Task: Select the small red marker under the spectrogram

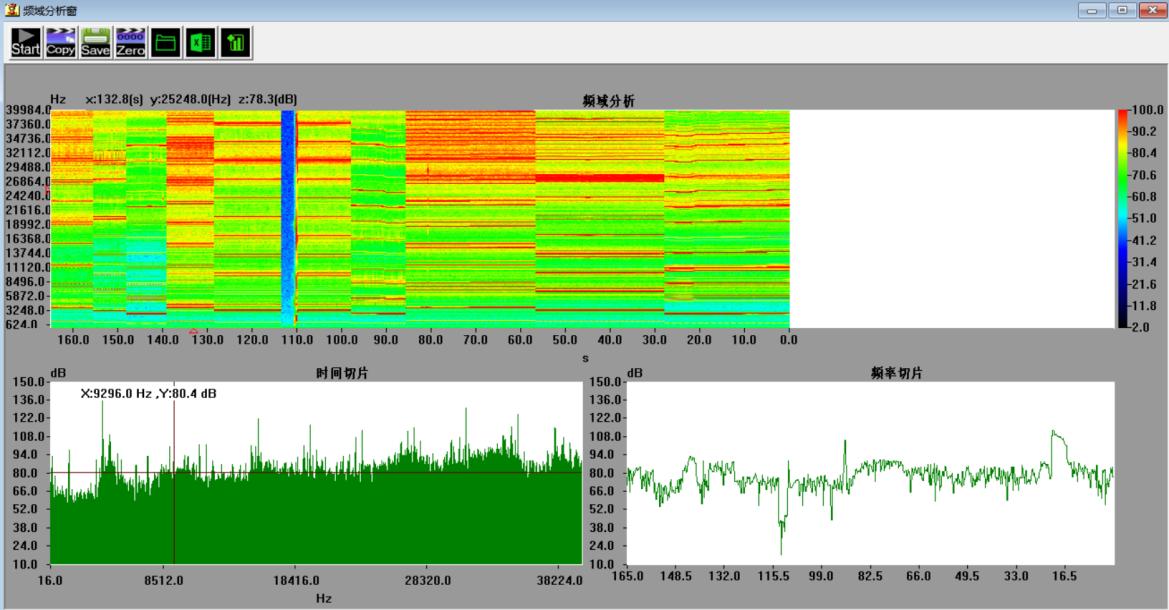Action: pyautogui.click(x=193, y=331)
